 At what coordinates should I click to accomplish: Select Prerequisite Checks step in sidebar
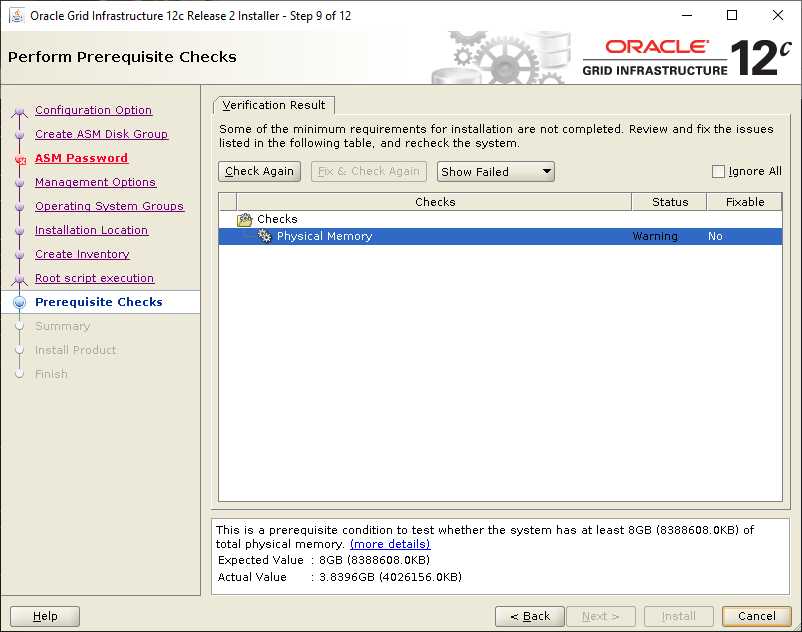(99, 302)
